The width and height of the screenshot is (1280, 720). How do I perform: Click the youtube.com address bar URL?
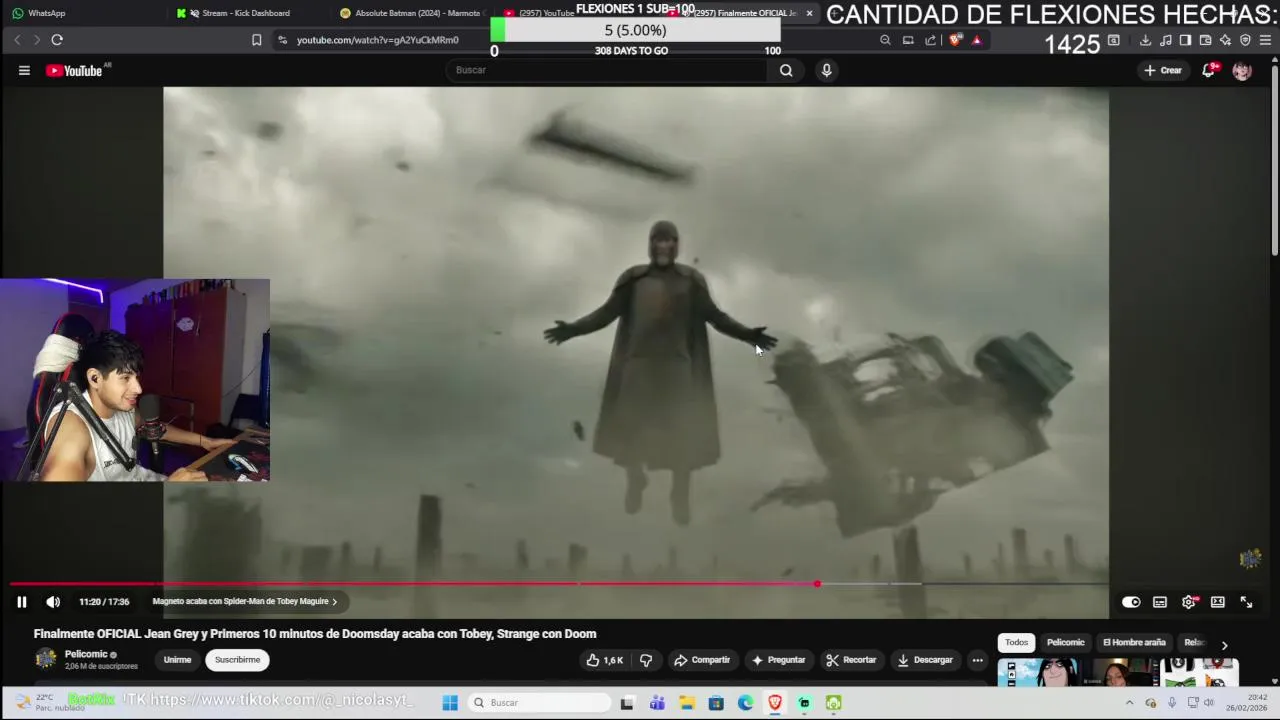pyautogui.click(x=378, y=40)
